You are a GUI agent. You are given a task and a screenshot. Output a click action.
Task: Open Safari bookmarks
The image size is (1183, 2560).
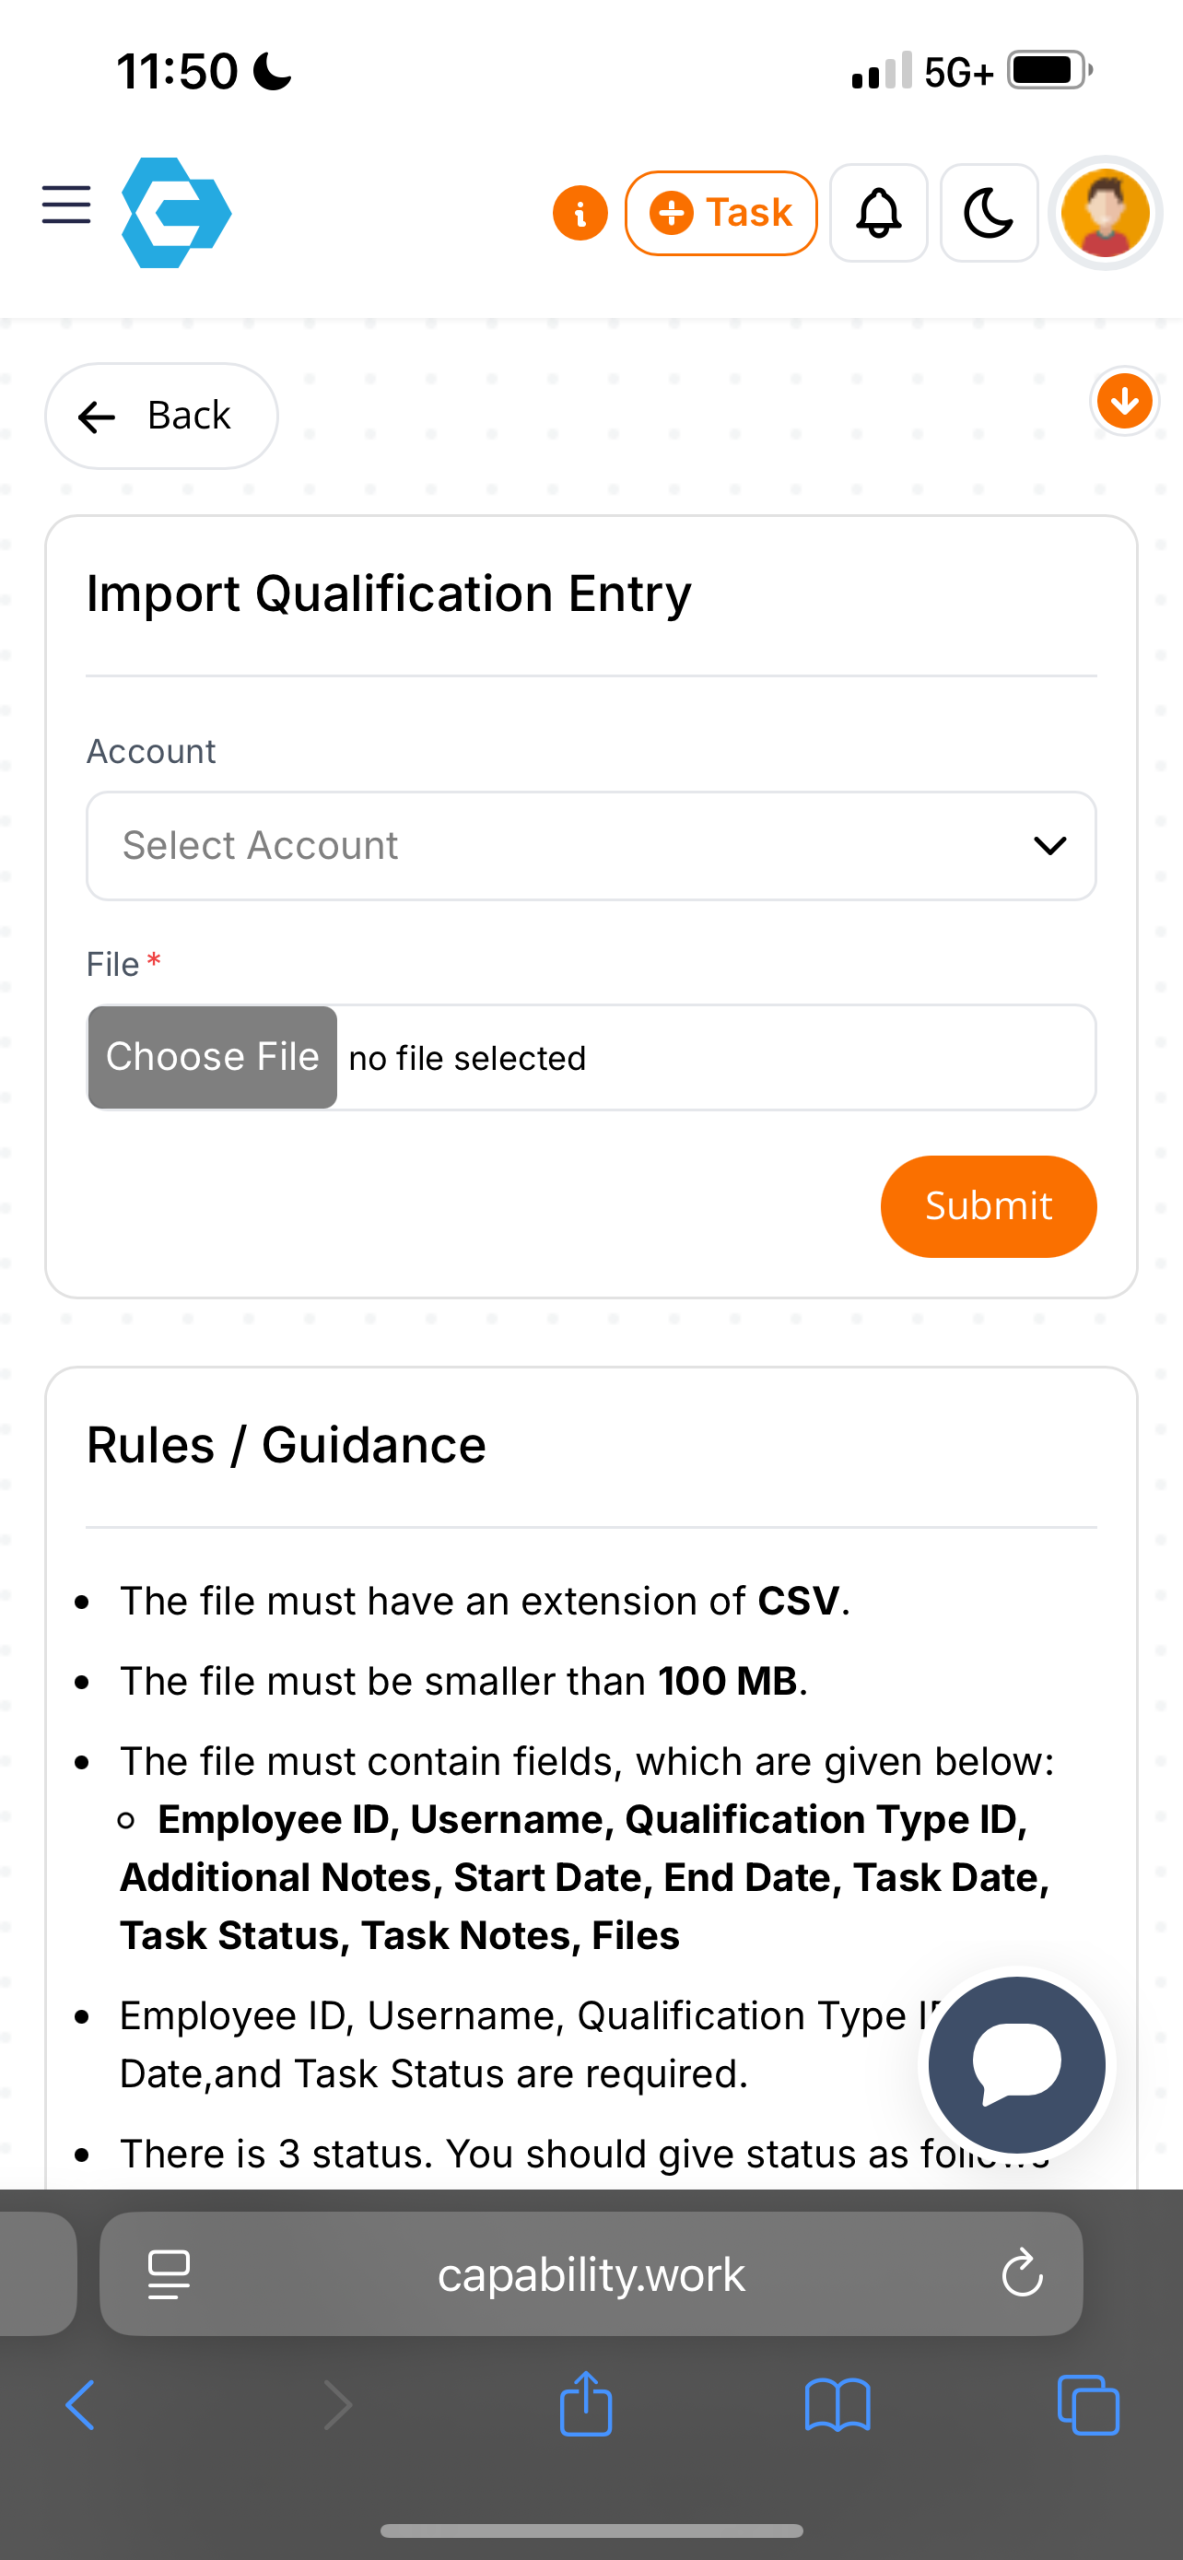coord(837,2405)
